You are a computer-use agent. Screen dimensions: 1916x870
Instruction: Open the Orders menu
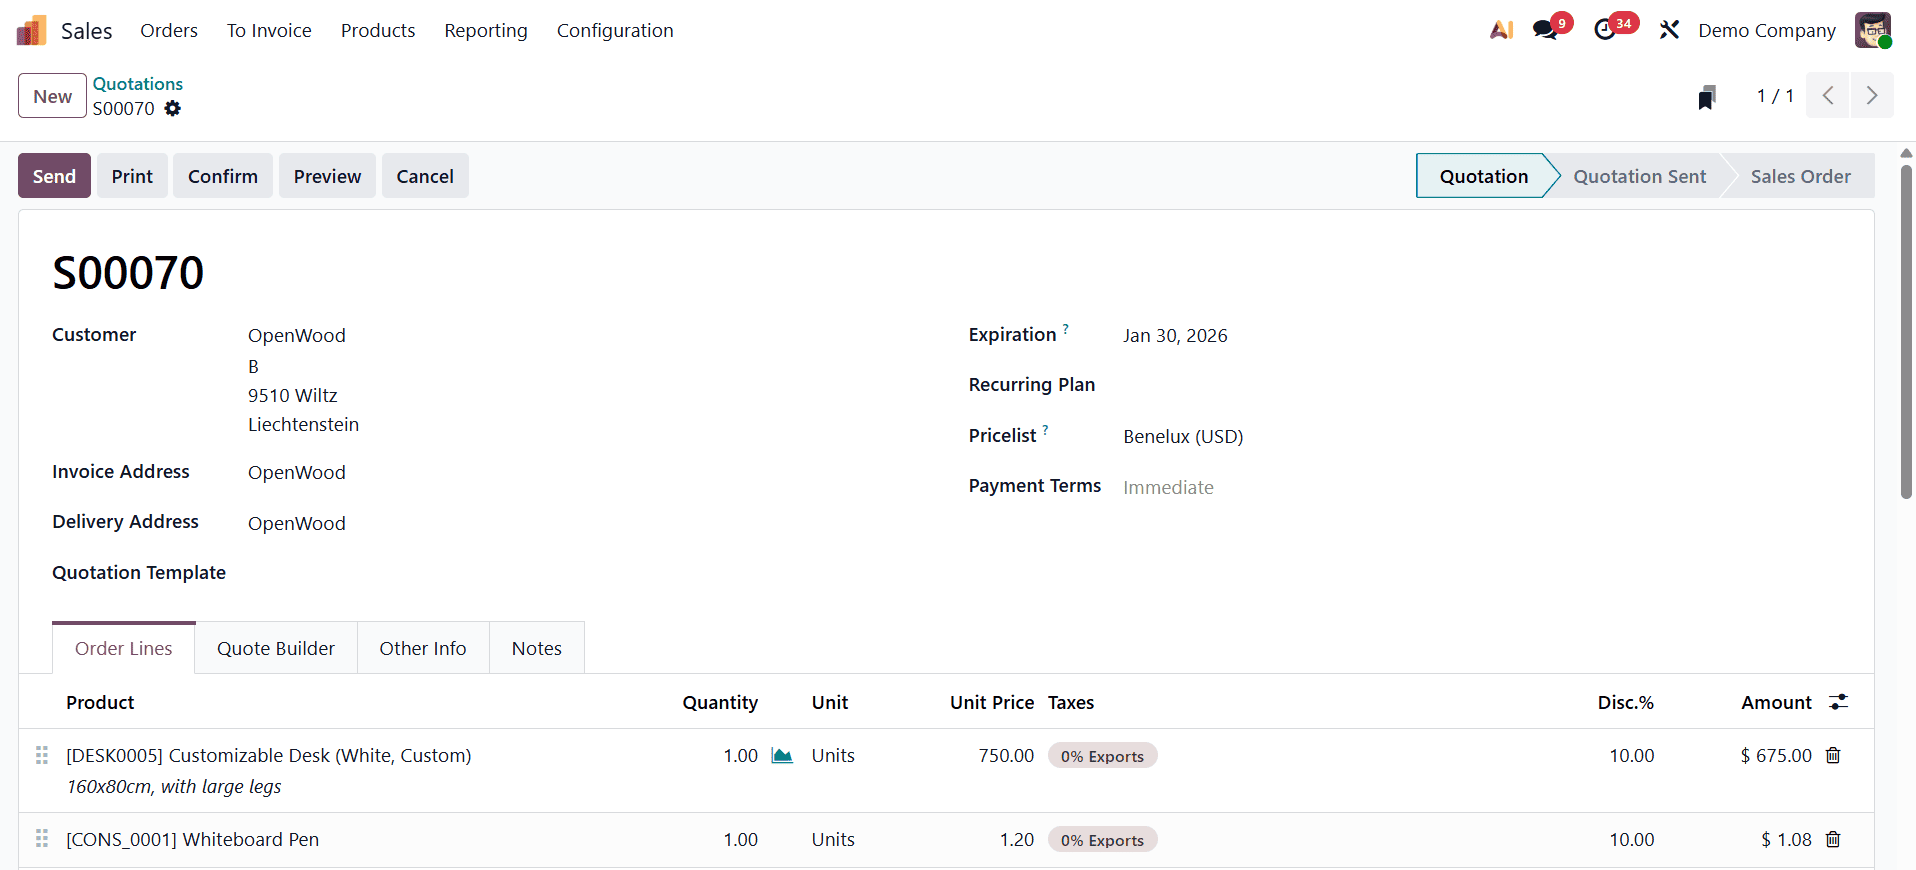point(169,31)
